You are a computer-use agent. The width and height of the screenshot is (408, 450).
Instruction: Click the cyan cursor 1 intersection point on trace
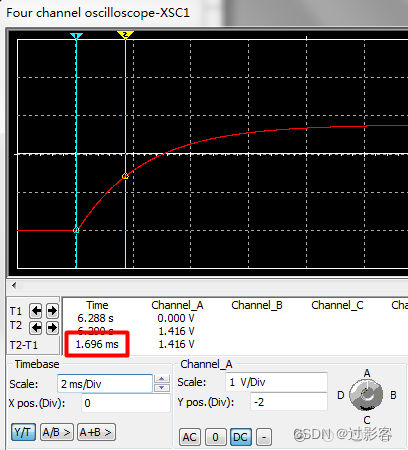click(76, 230)
